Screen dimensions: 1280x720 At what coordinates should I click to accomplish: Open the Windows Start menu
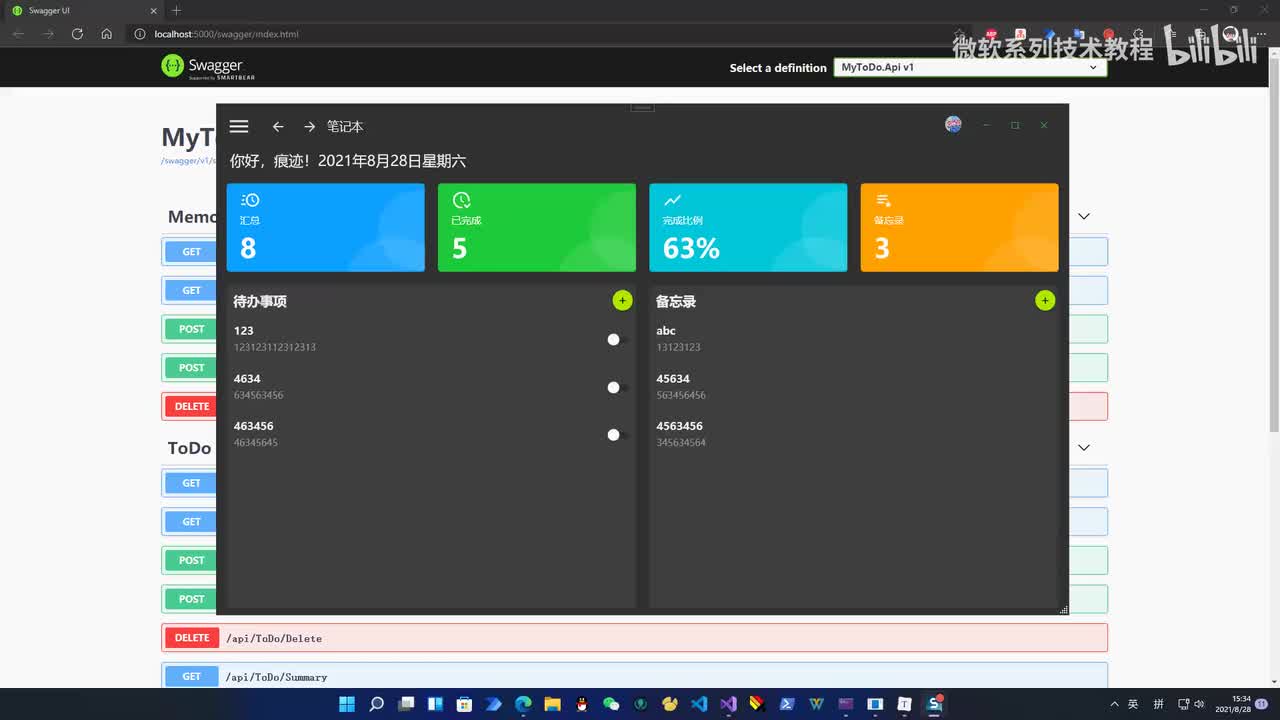[x=347, y=704]
